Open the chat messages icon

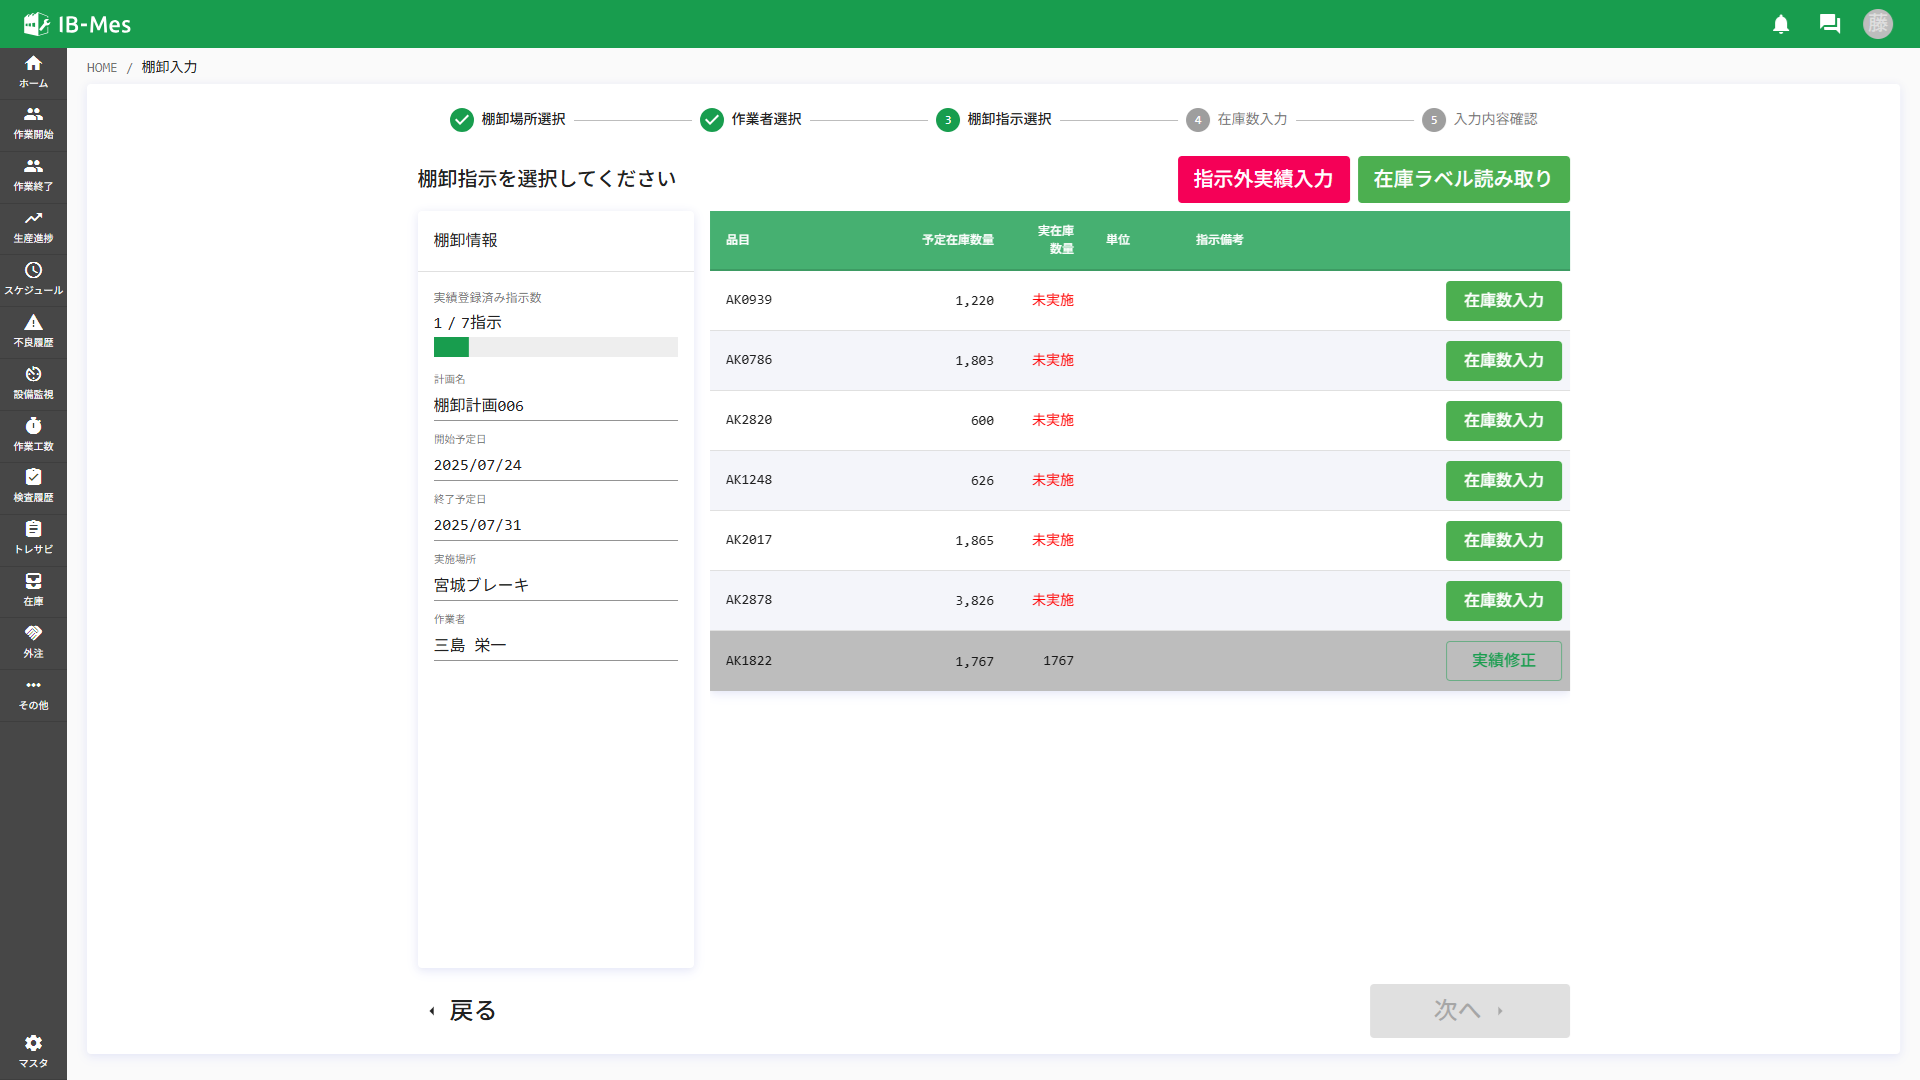click(1830, 24)
